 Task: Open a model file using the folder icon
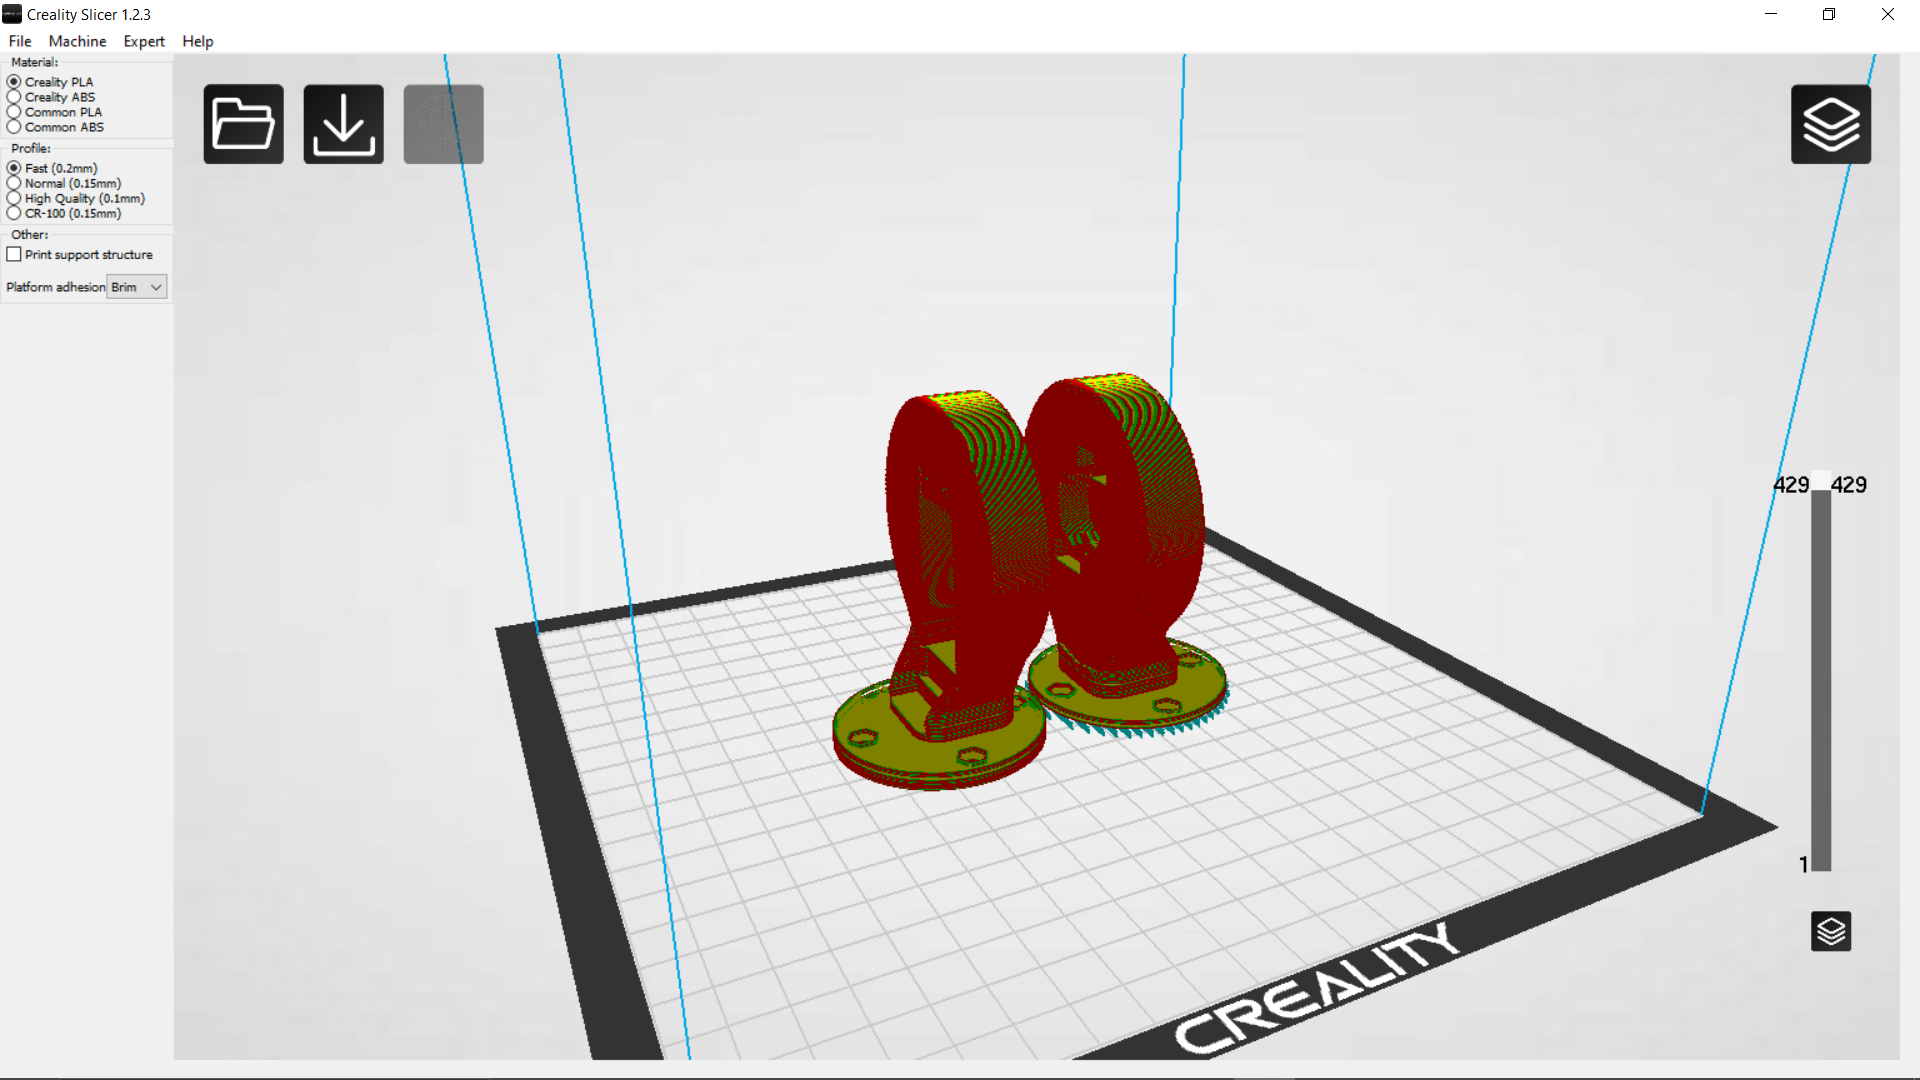pyautogui.click(x=243, y=123)
